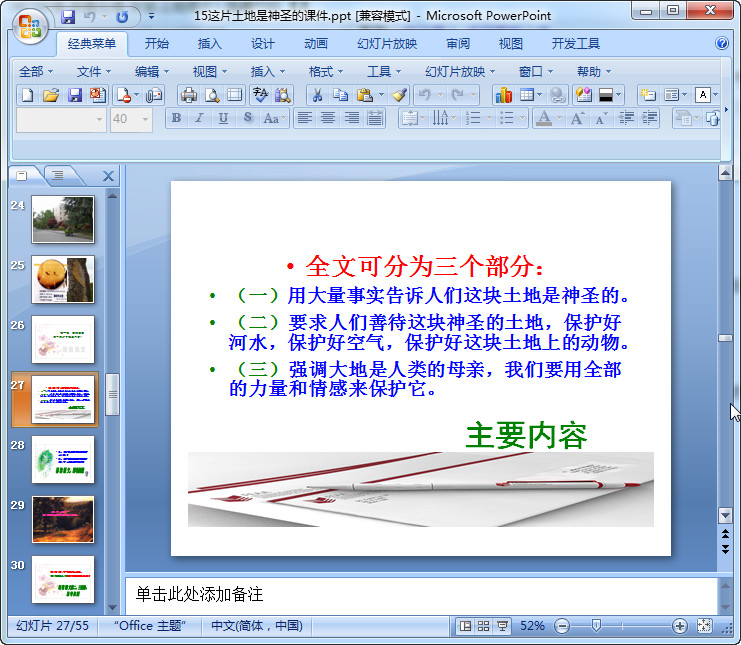Paste using the clipboard icon
The height and width of the screenshot is (645, 741).
[364, 95]
